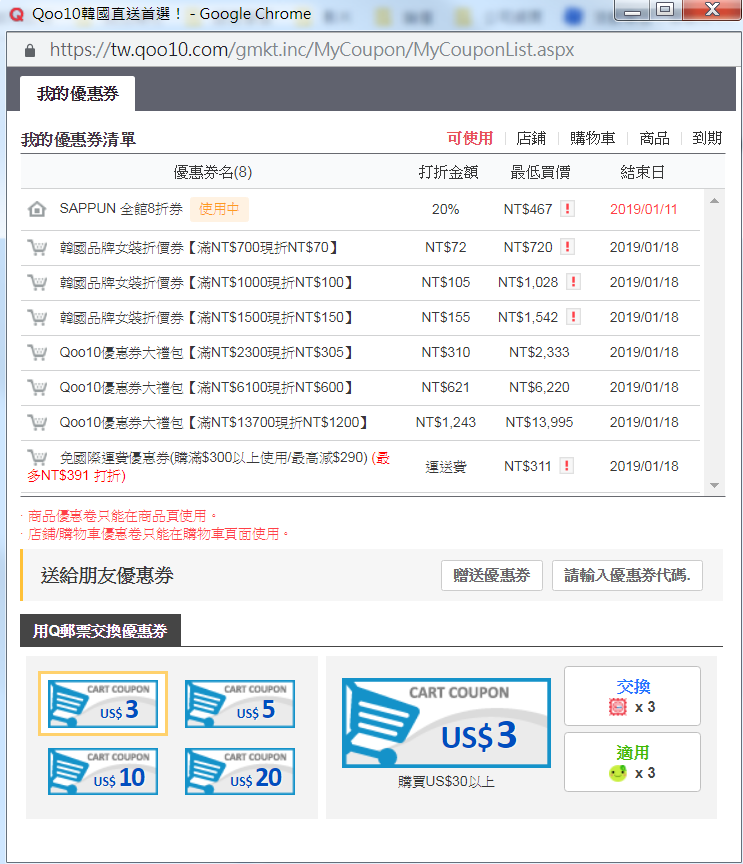Click the cart icon for 滿NT$13700現折NT$1200 coupon

click(x=37, y=423)
